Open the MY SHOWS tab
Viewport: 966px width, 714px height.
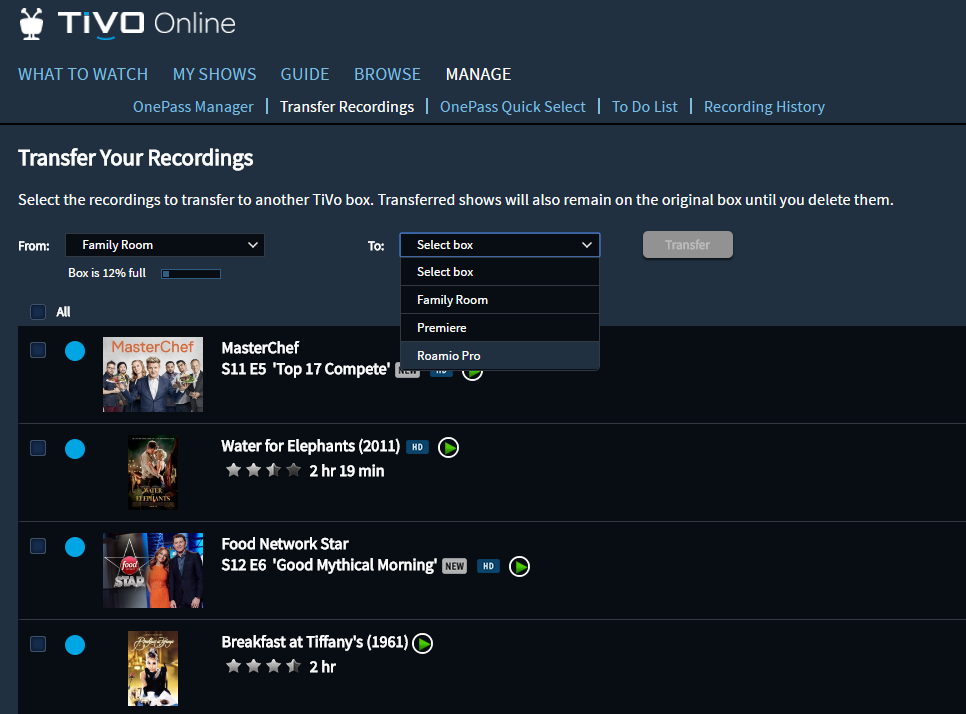(x=214, y=75)
